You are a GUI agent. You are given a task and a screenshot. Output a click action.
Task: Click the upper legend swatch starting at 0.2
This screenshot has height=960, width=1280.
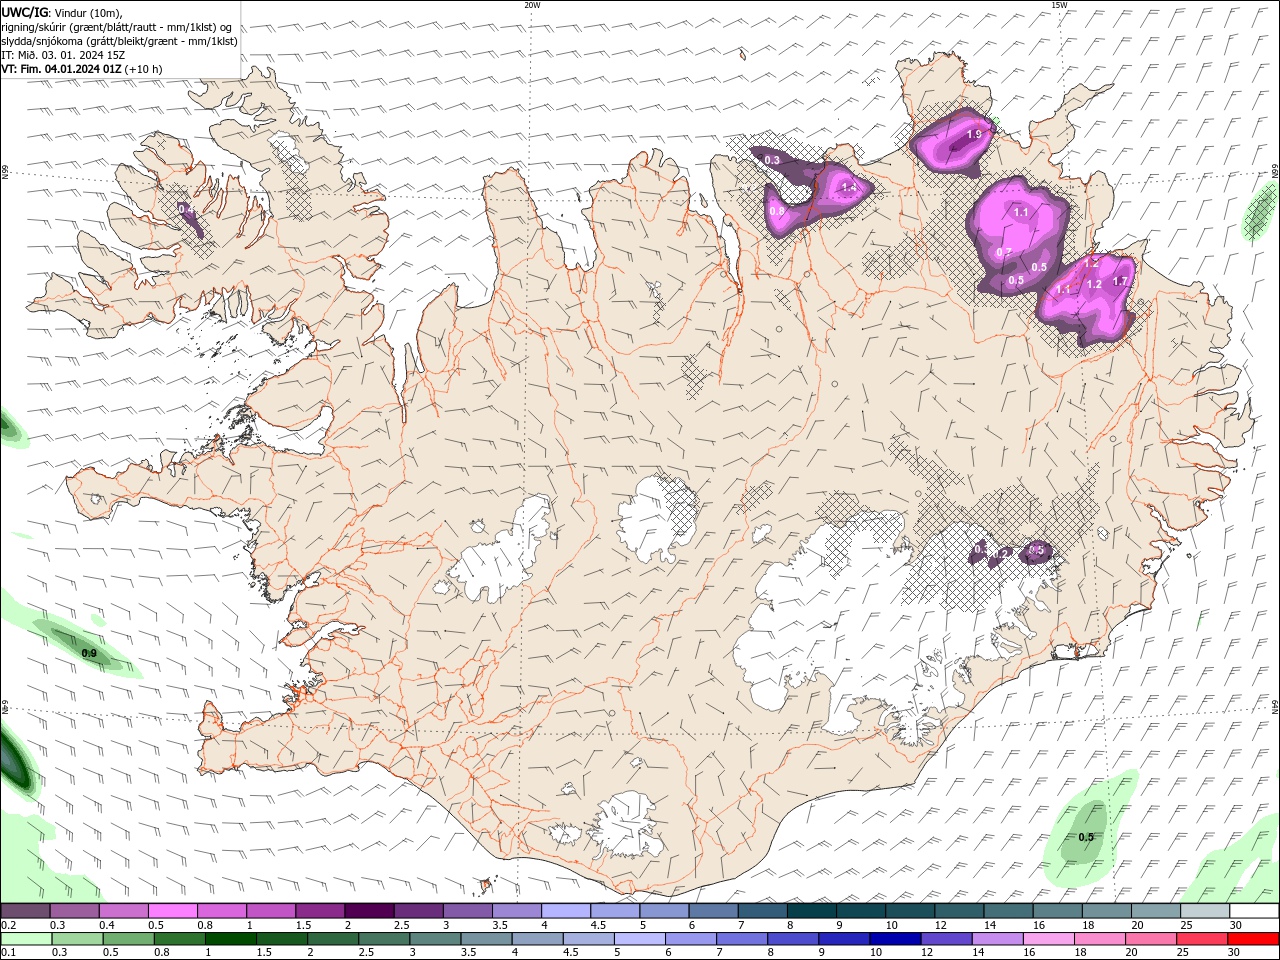(26, 911)
